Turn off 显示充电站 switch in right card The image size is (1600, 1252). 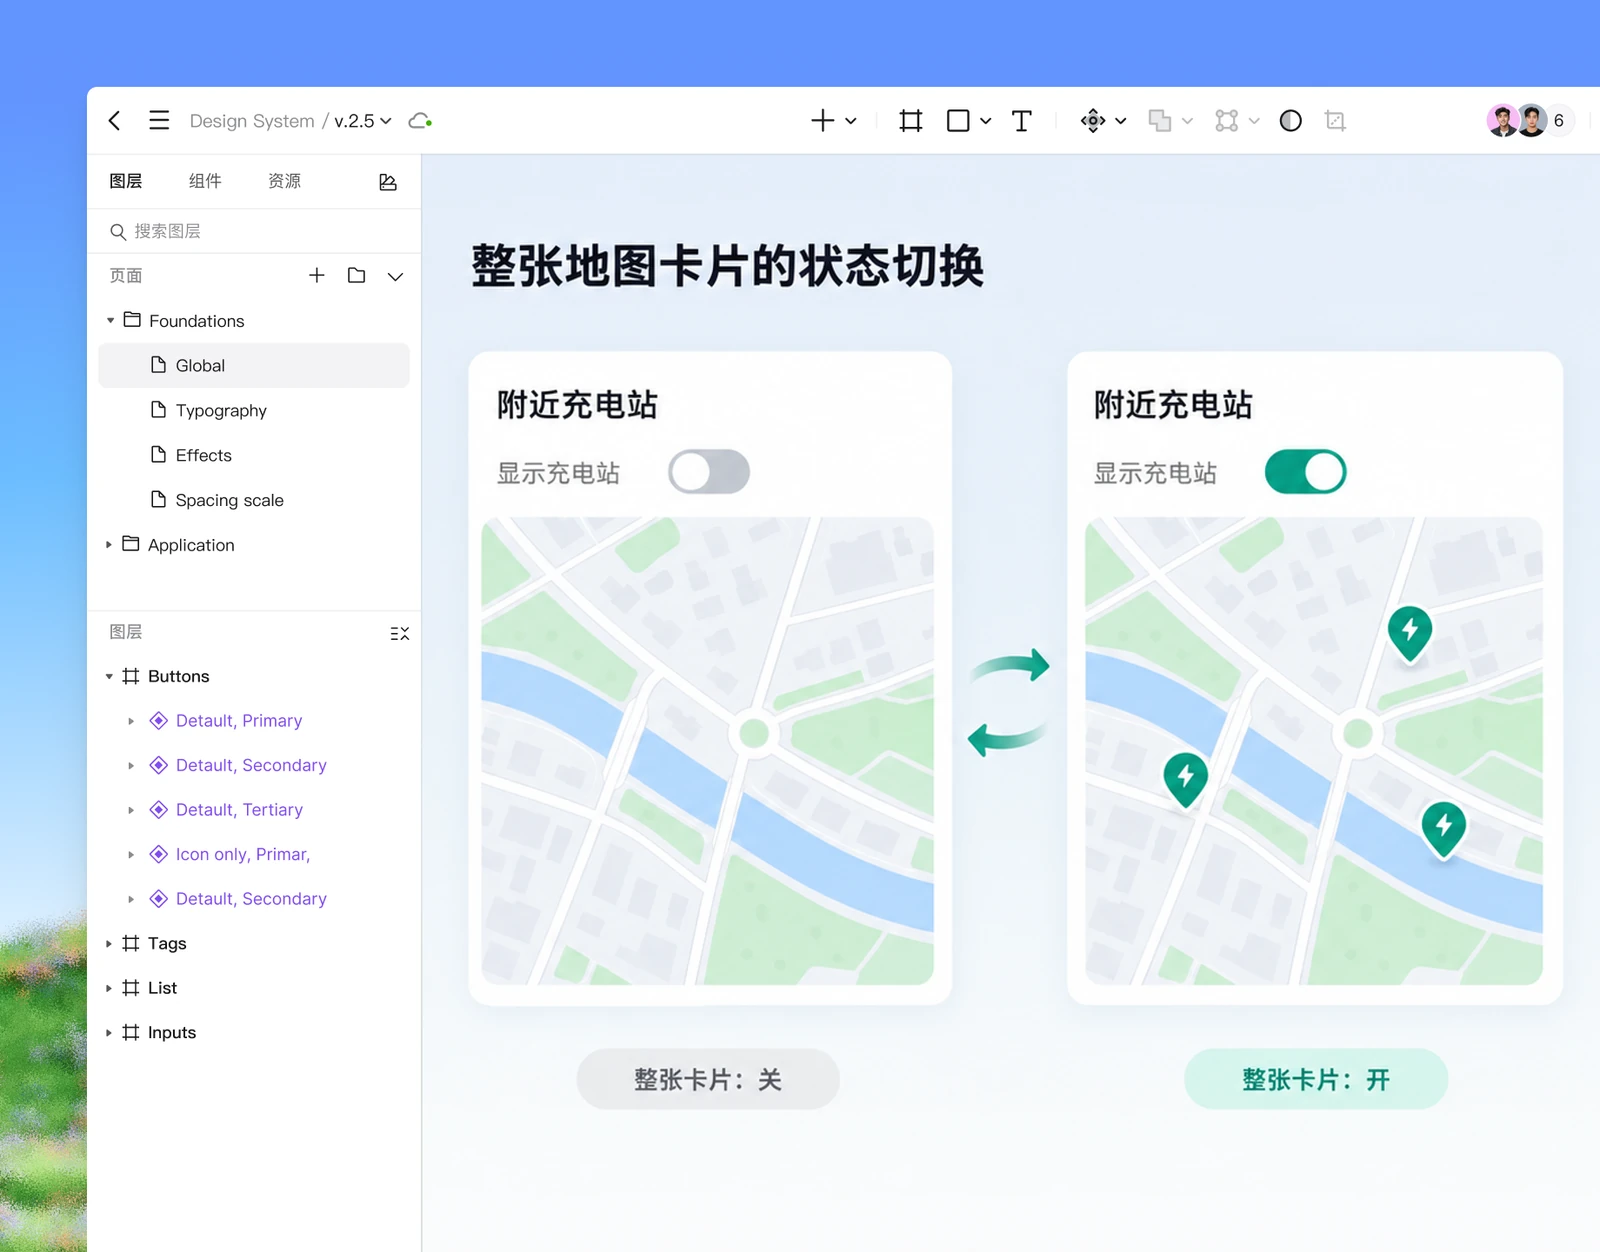point(1305,472)
